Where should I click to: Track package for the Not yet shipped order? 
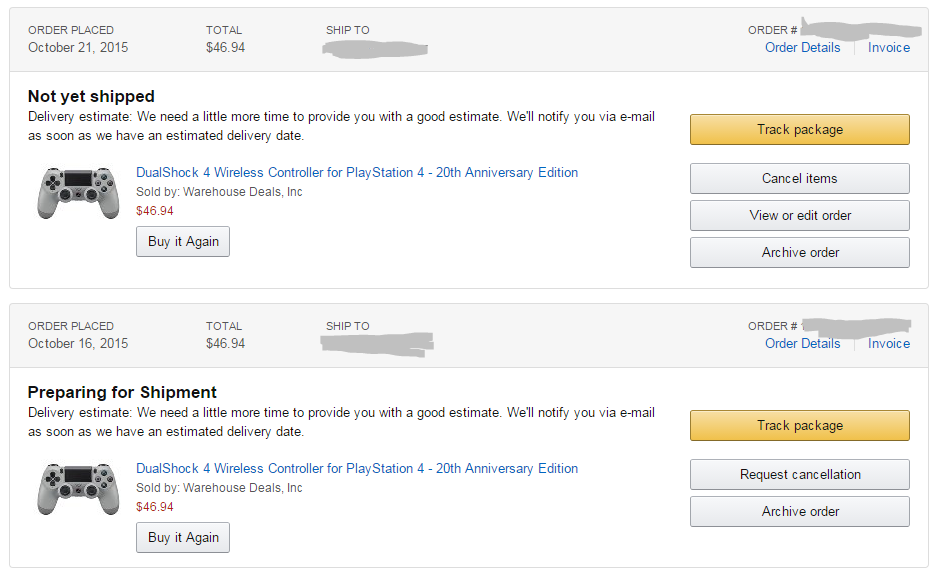(x=800, y=129)
